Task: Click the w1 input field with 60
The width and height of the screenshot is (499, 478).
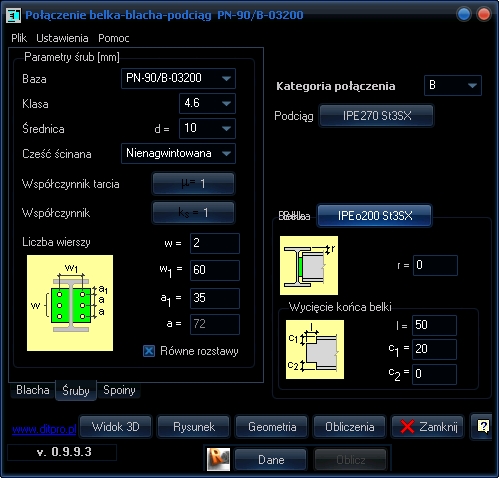Action: coord(215,270)
